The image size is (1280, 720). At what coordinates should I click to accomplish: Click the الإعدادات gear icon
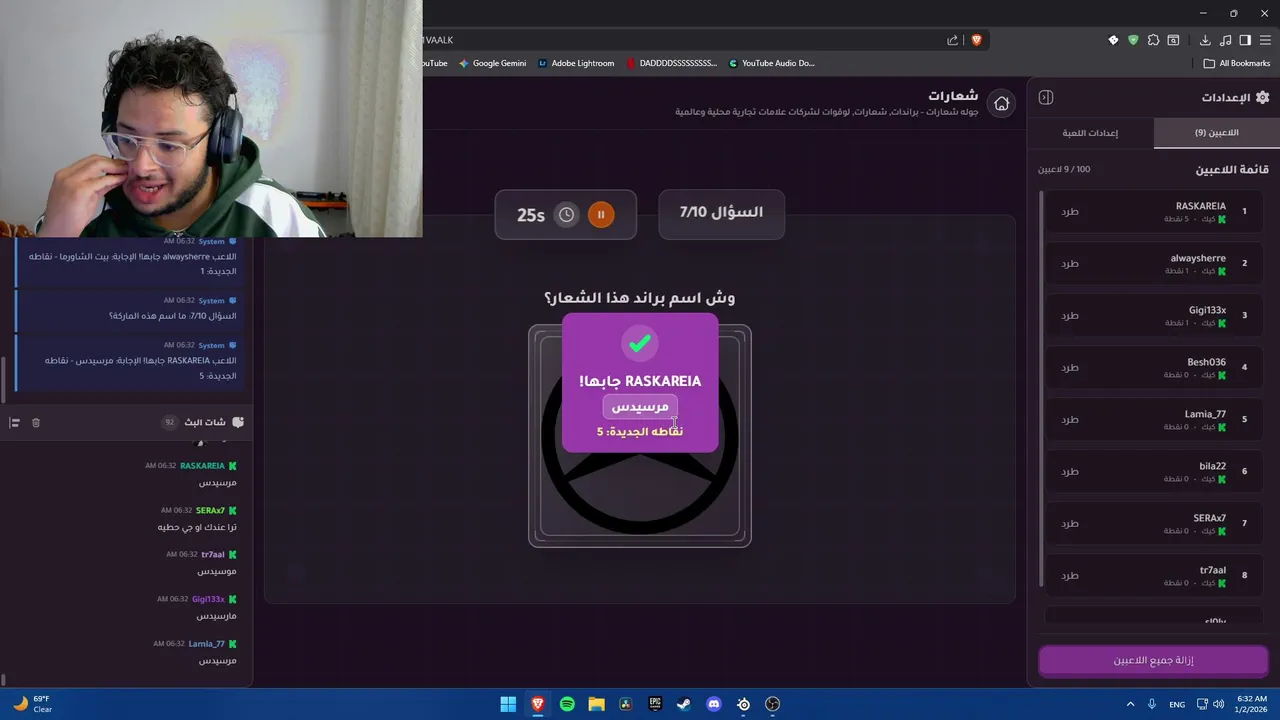tap(1262, 97)
